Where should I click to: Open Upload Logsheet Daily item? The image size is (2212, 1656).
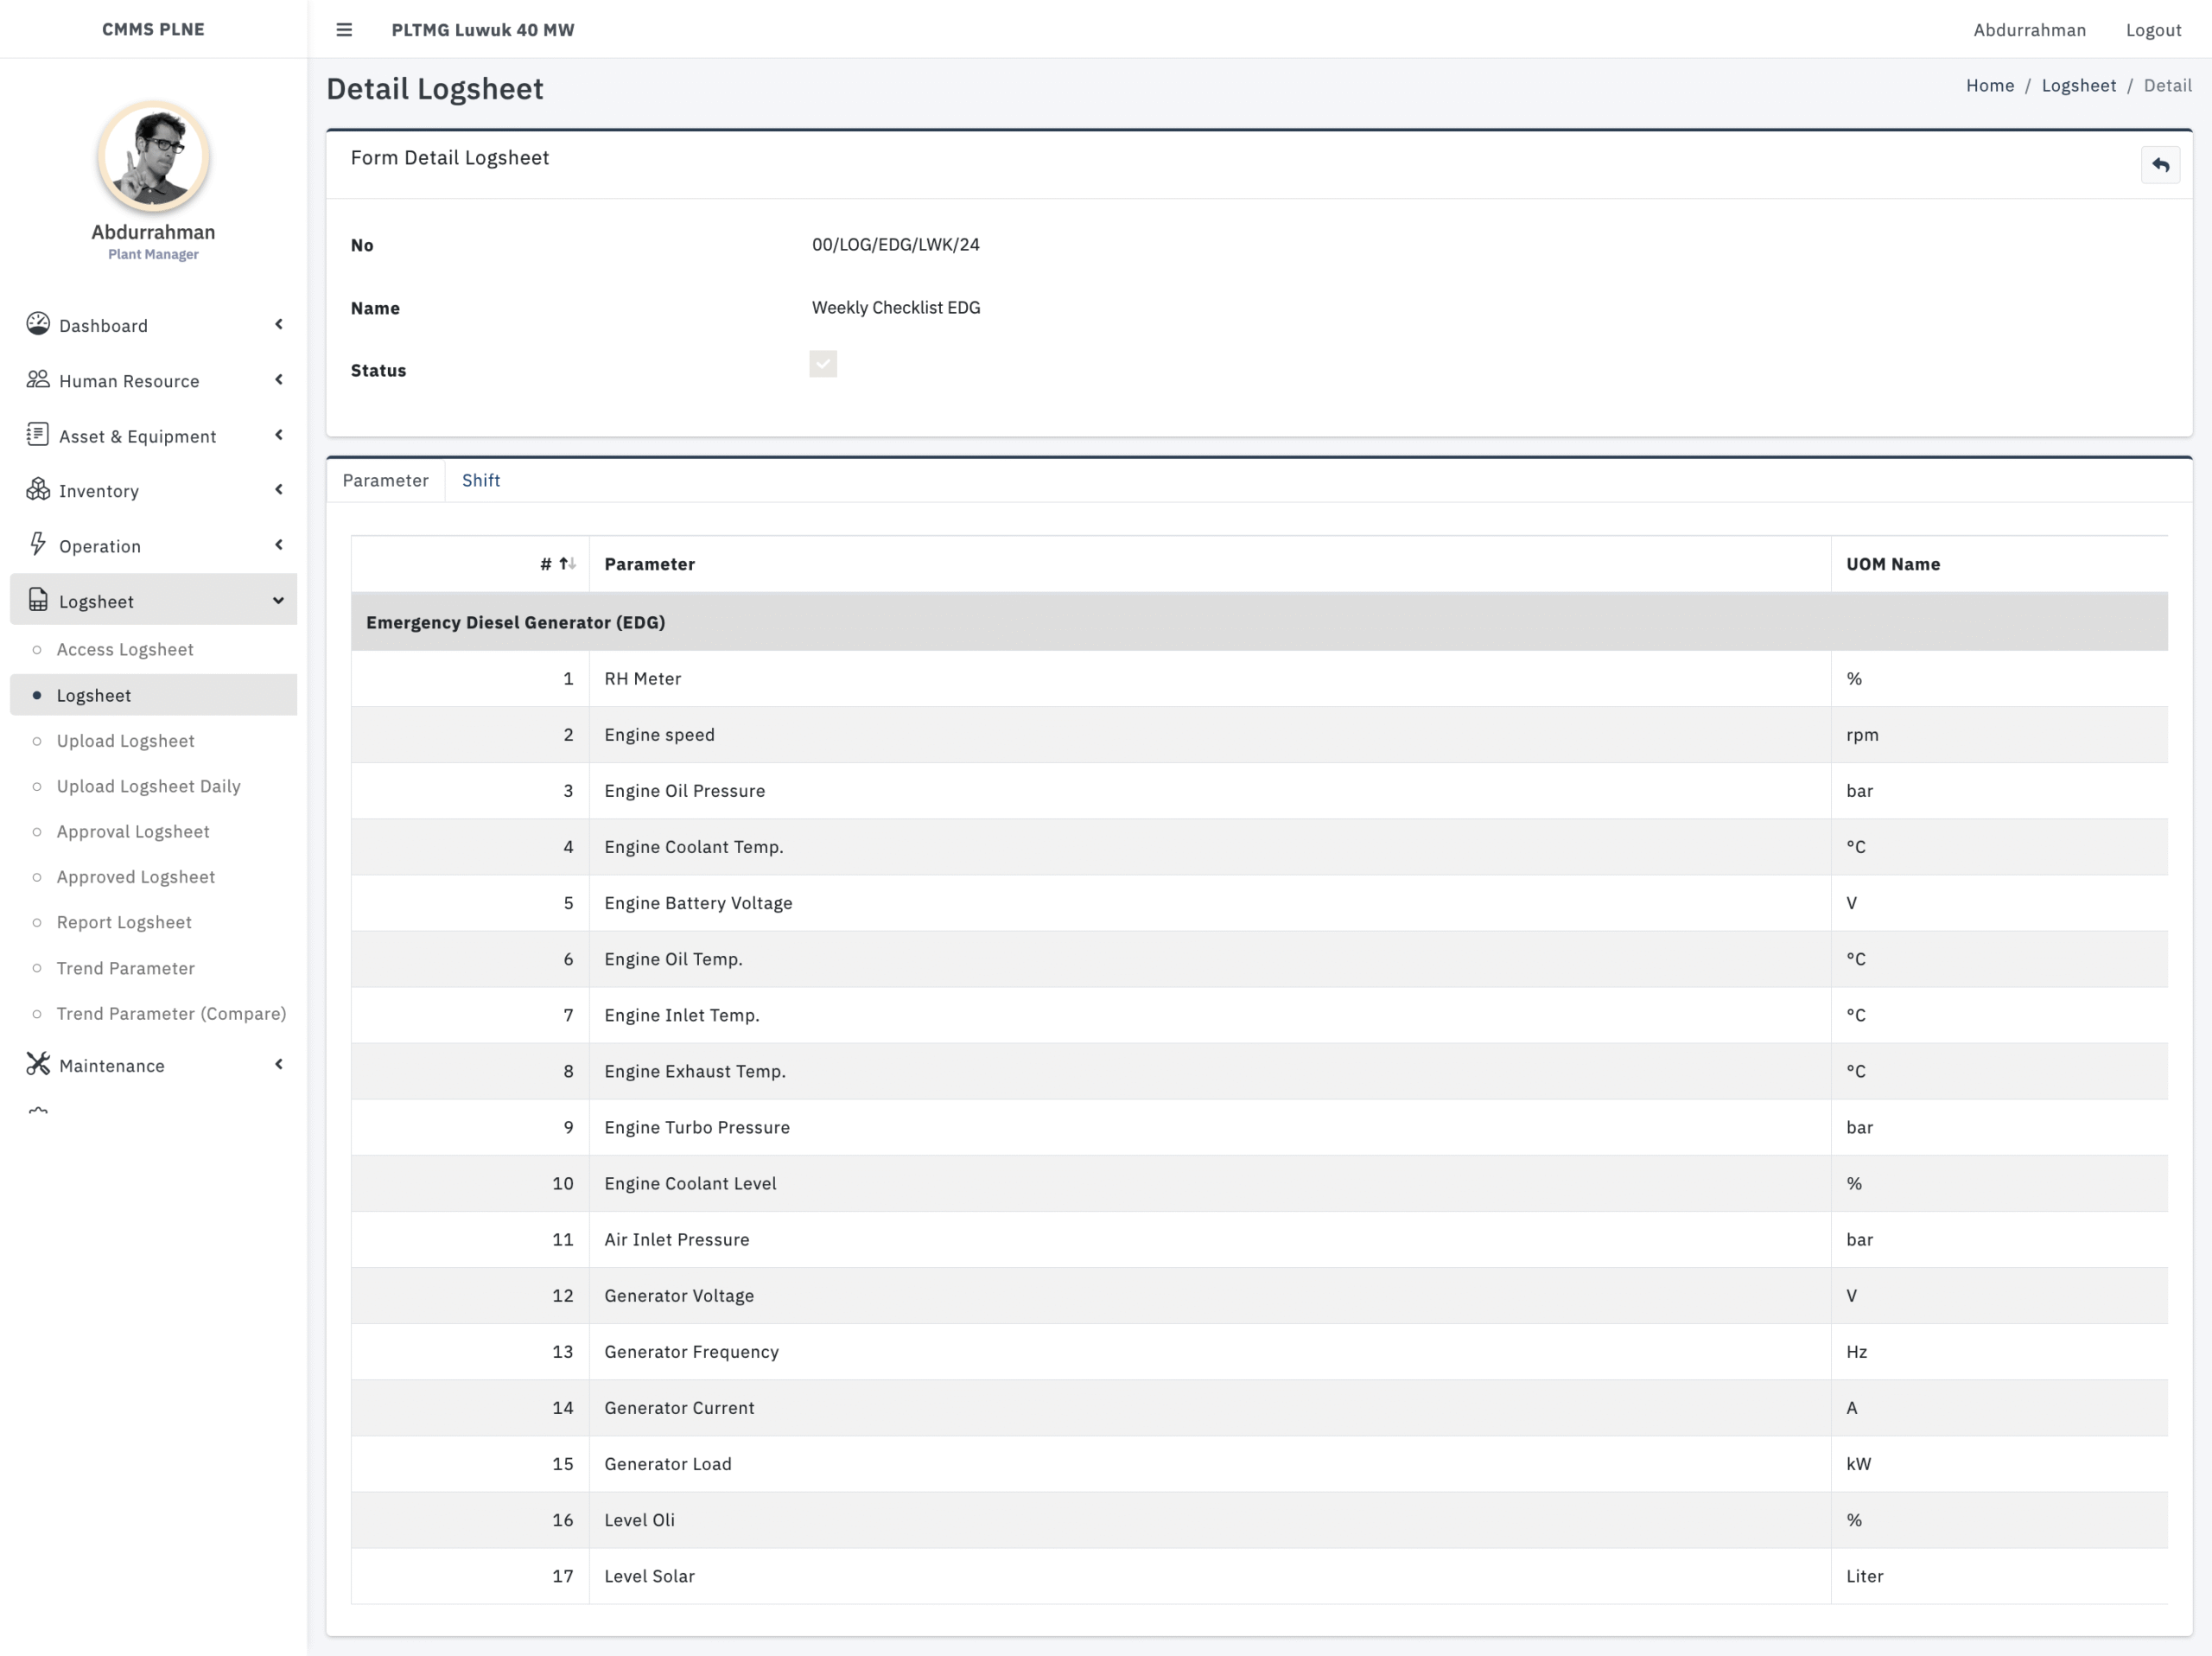[153, 786]
